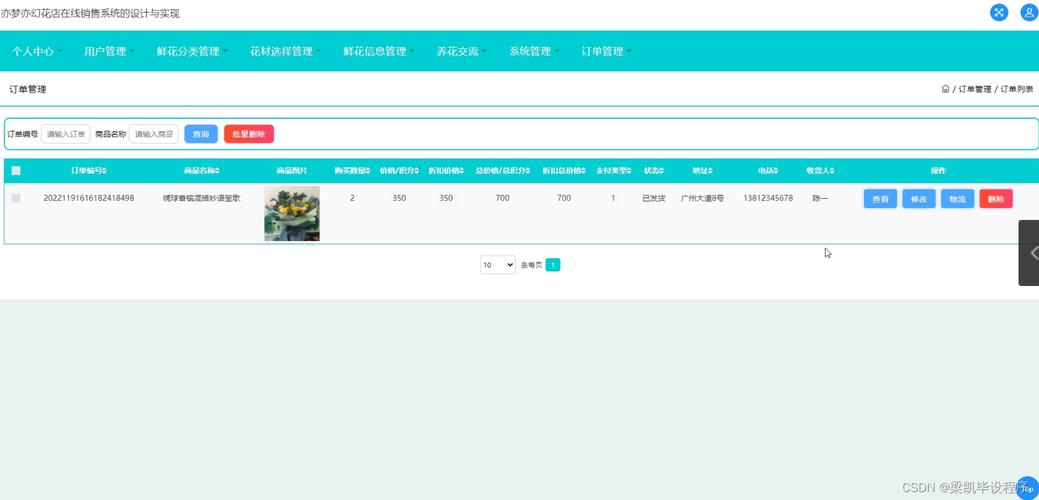Open the 订单管理 dropdown menu
The image size is (1039, 500).
(x=606, y=51)
